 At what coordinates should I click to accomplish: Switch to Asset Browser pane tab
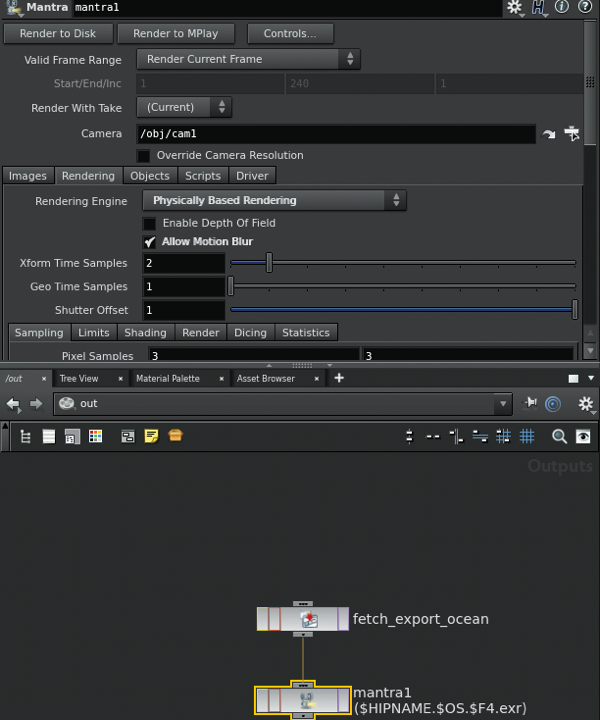(266, 379)
